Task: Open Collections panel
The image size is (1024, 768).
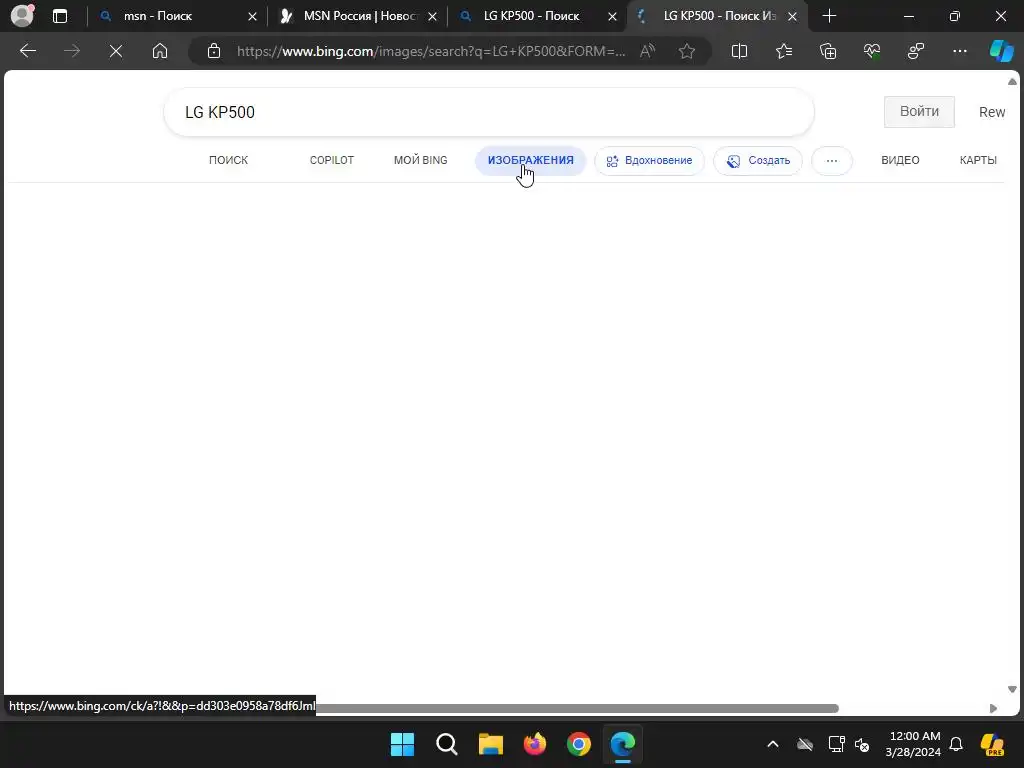Action: [x=828, y=51]
